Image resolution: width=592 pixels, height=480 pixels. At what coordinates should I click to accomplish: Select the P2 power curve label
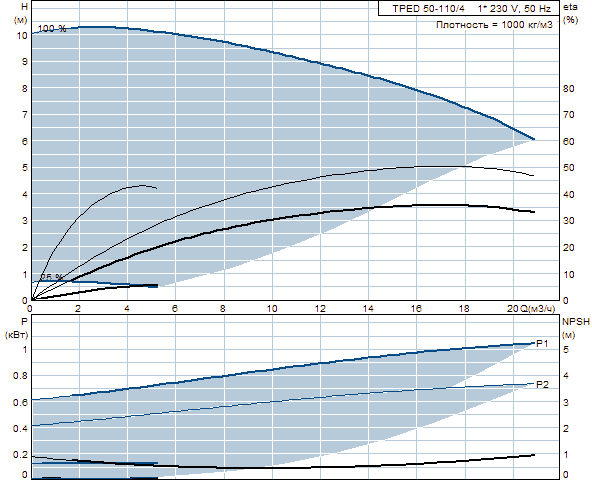pyautogui.click(x=542, y=384)
